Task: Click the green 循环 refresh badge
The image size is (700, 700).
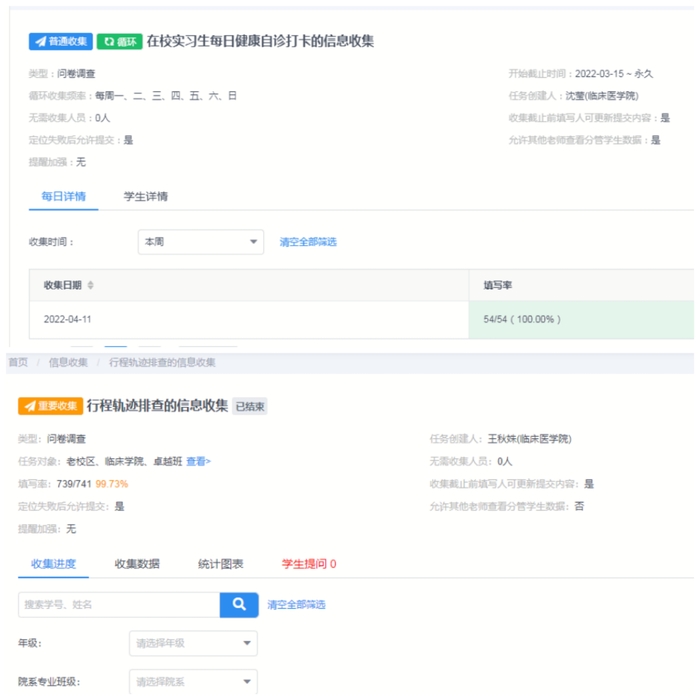Action: (119, 42)
